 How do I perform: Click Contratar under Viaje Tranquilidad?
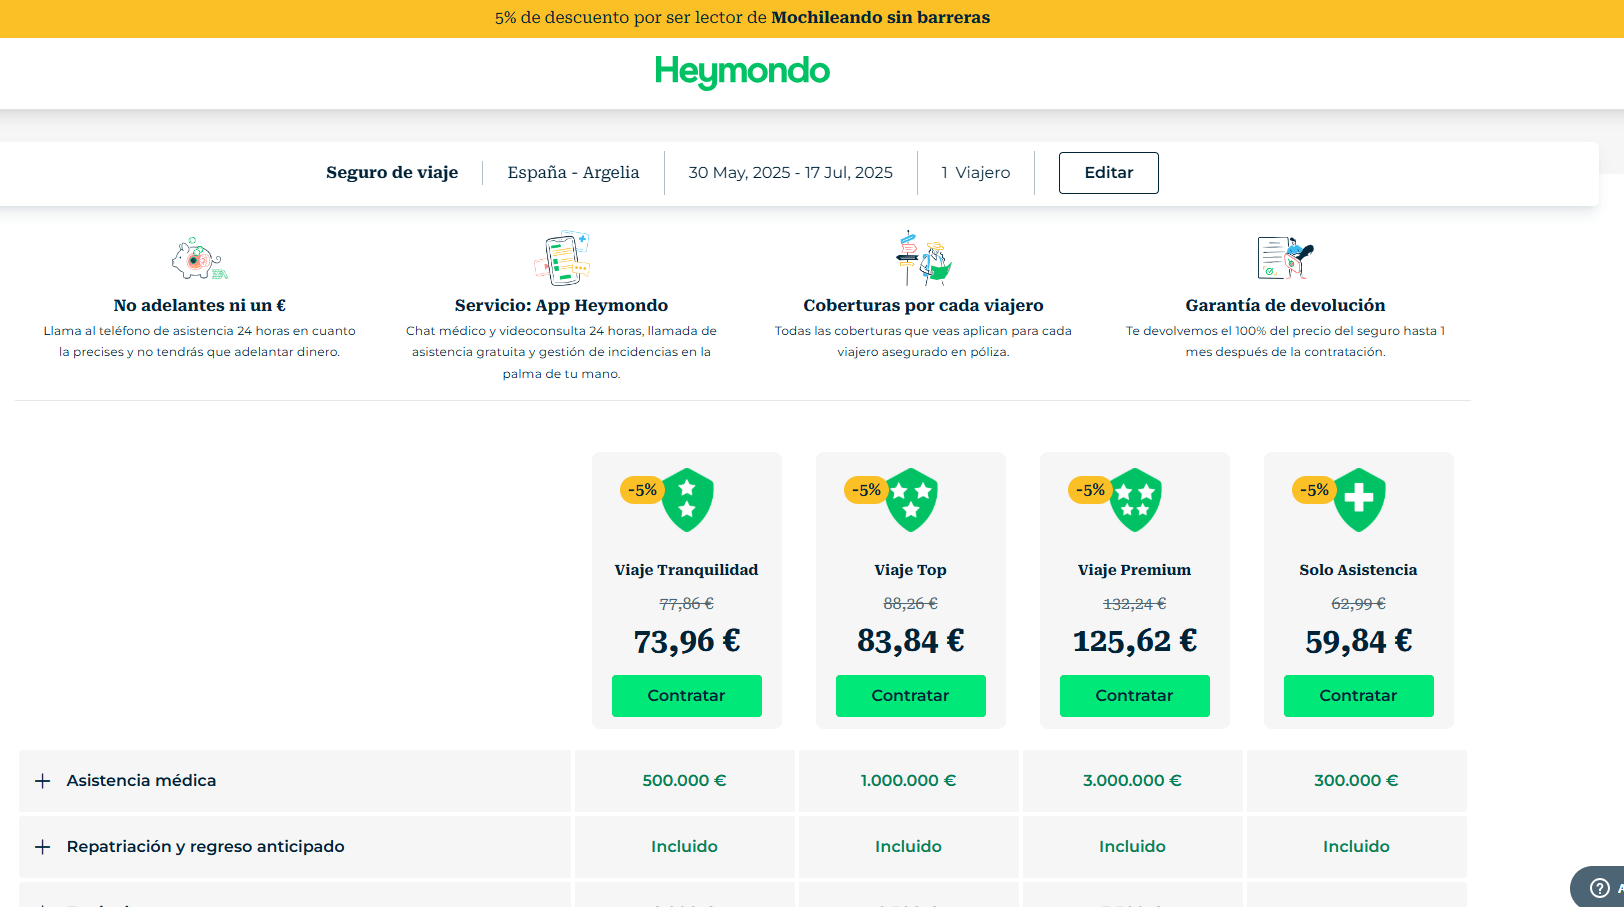(687, 696)
